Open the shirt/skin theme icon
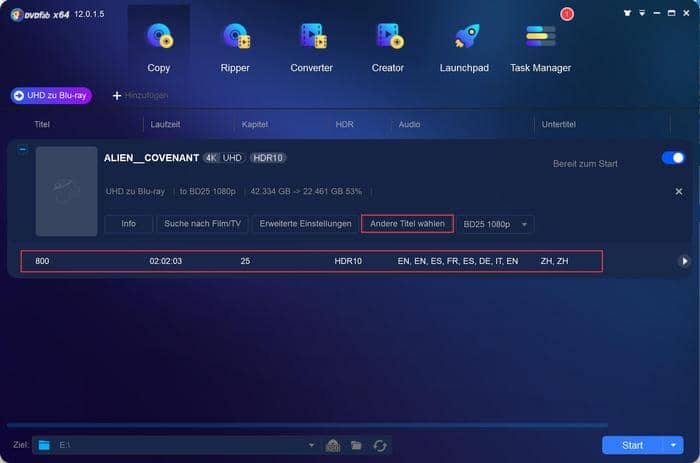 click(x=627, y=13)
